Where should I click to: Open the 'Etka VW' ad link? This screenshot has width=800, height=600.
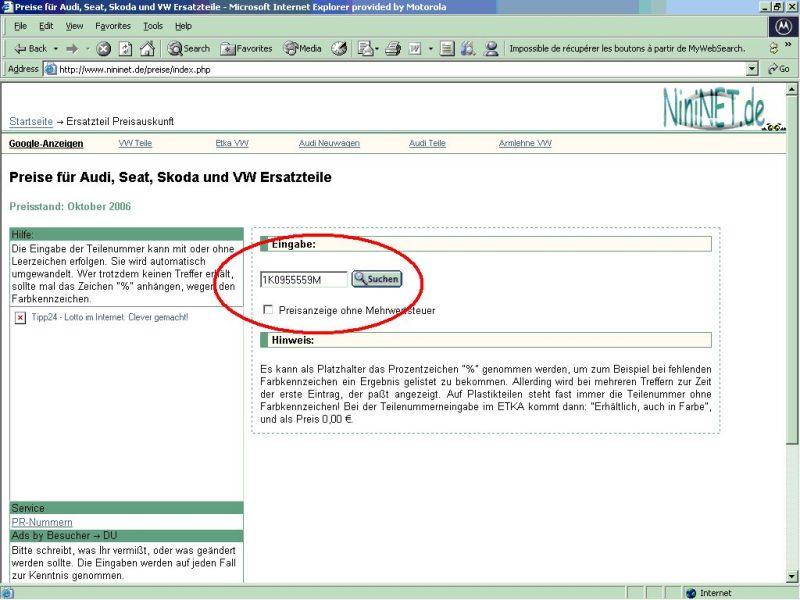tap(232, 143)
